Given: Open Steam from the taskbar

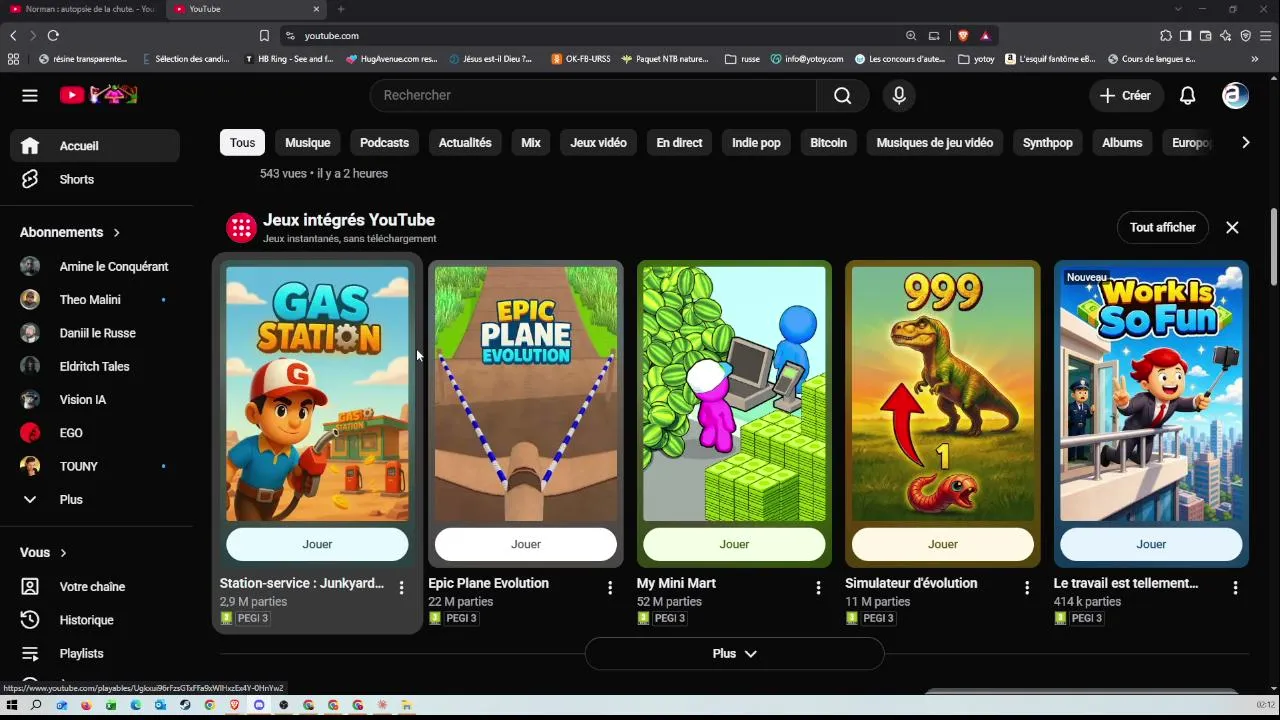Looking at the screenshot, I should pos(185,705).
